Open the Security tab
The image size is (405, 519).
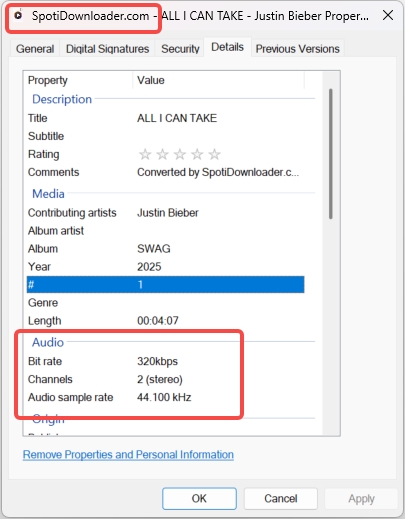click(x=180, y=49)
